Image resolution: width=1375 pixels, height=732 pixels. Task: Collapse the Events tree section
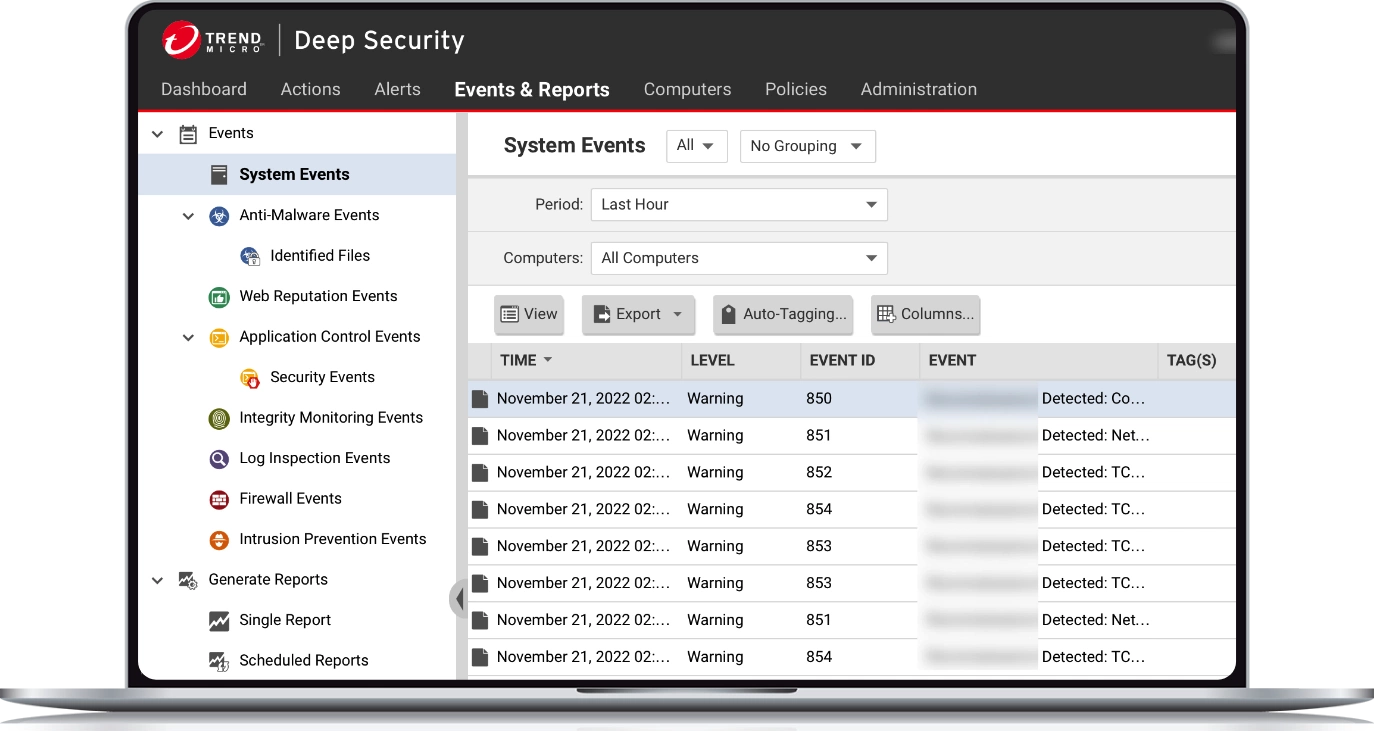(157, 134)
